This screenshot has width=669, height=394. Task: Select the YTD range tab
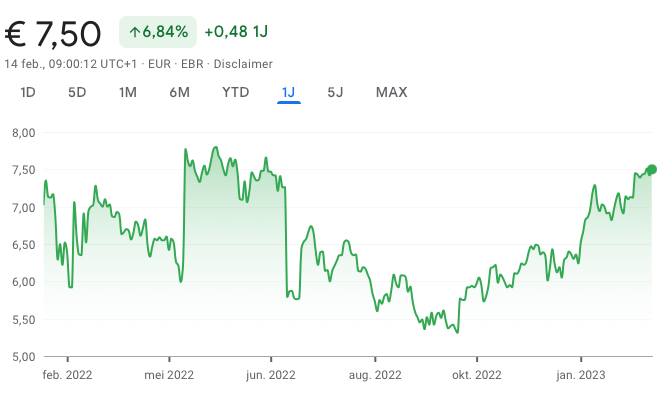(x=235, y=92)
